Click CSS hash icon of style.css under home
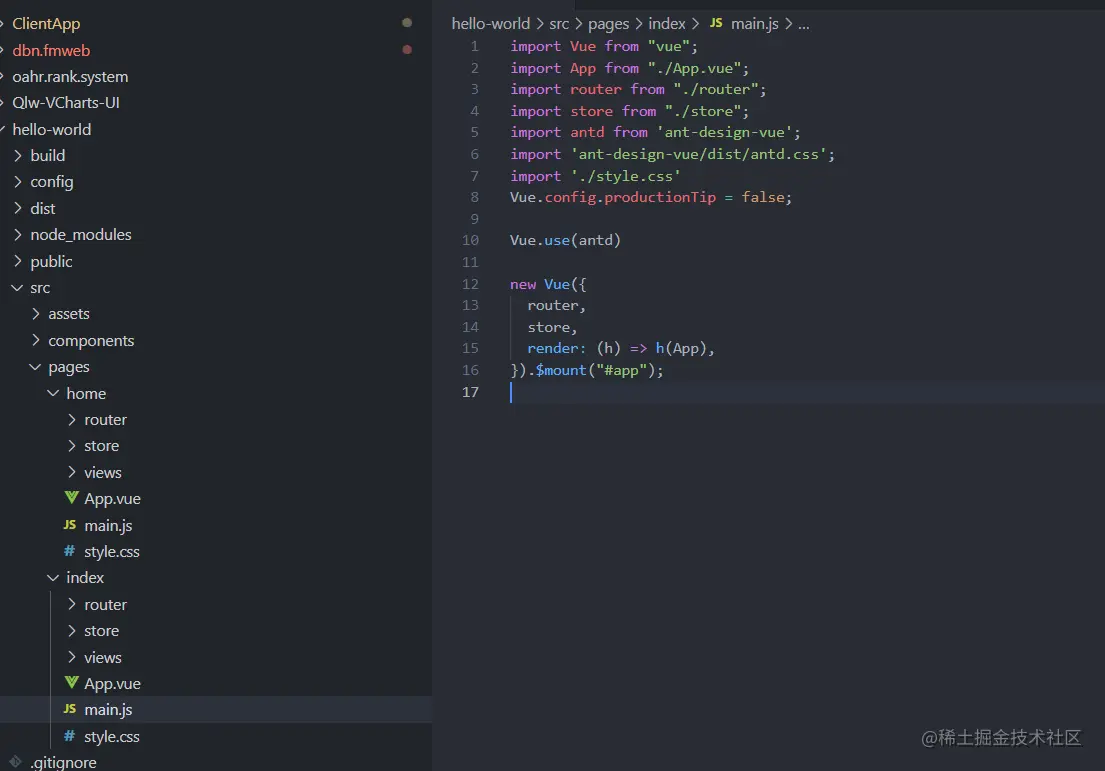This screenshot has width=1105, height=771. [x=69, y=551]
